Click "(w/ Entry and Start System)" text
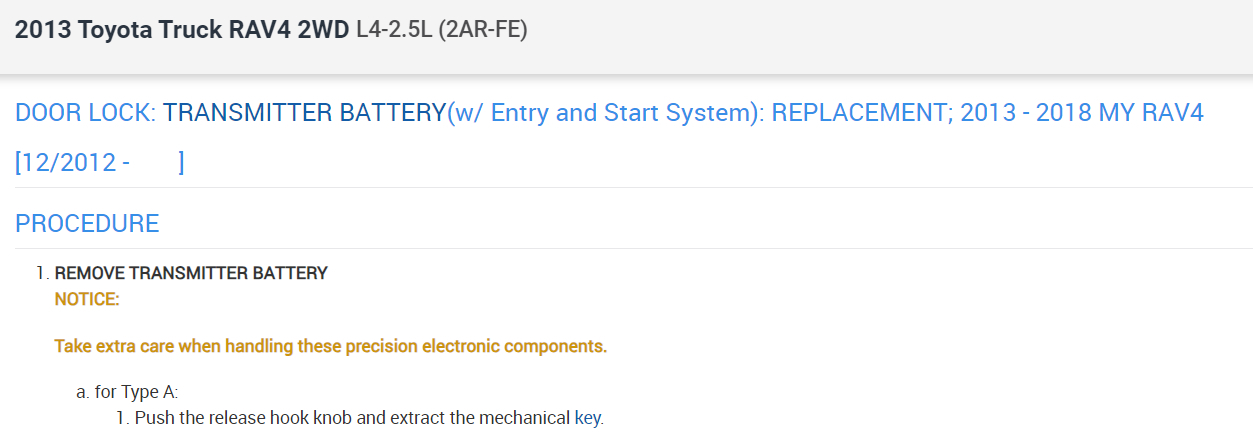The width and height of the screenshot is (1253, 436). coord(604,113)
